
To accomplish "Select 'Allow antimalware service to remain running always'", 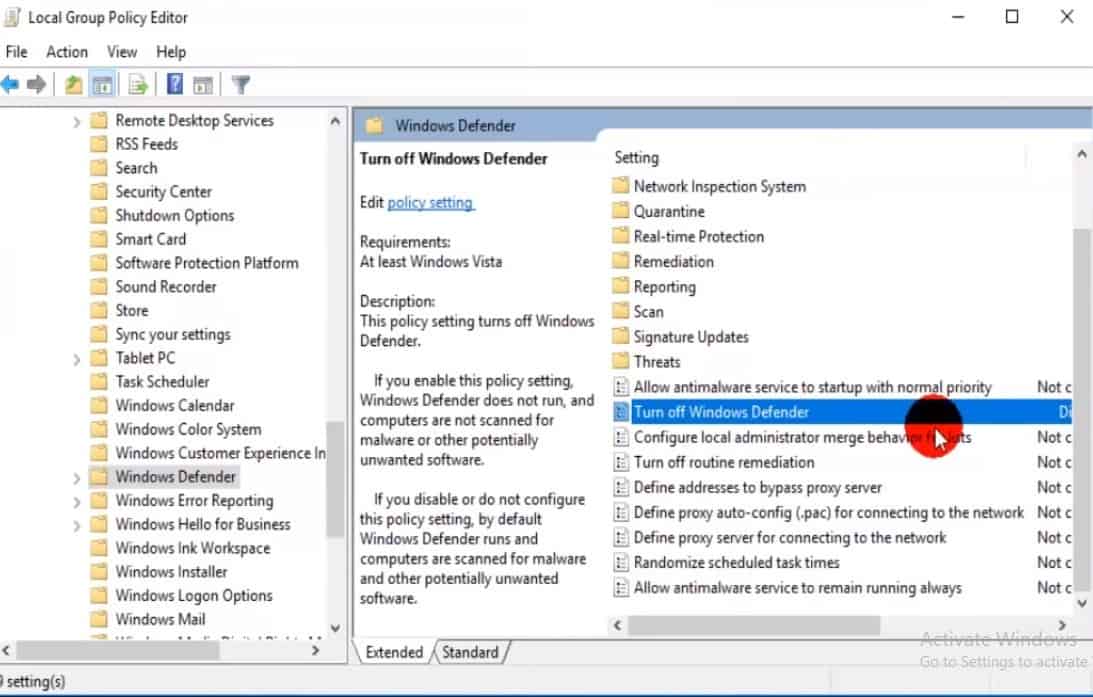I will point(797,588).
